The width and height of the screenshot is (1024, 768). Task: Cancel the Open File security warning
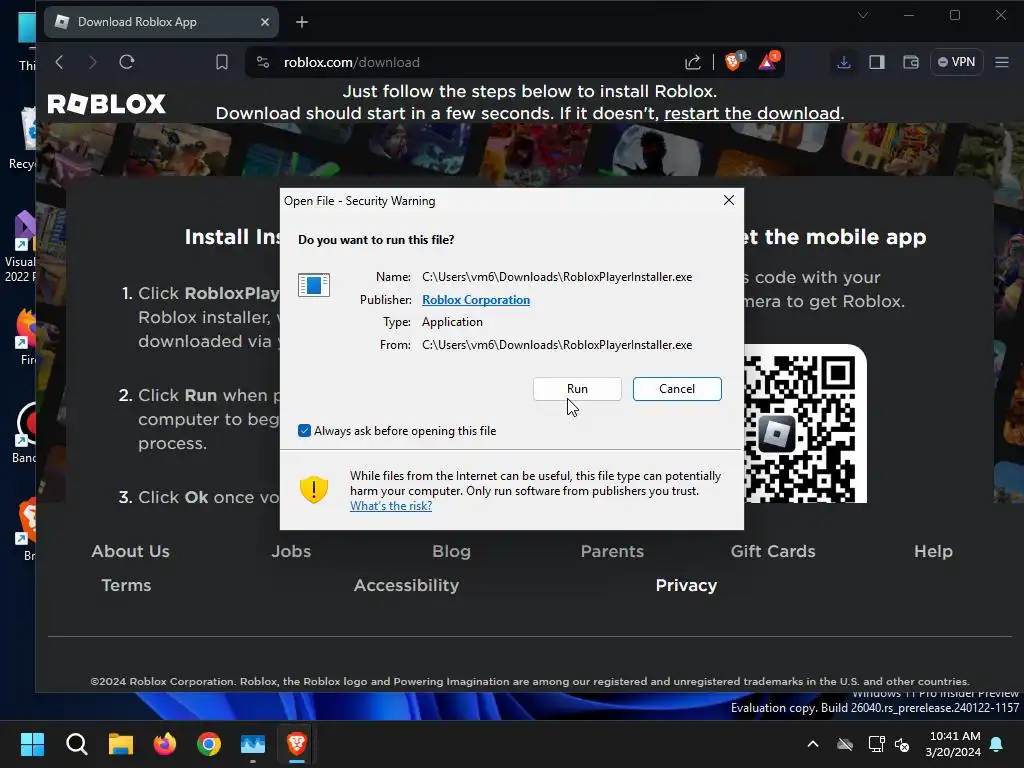677,389
